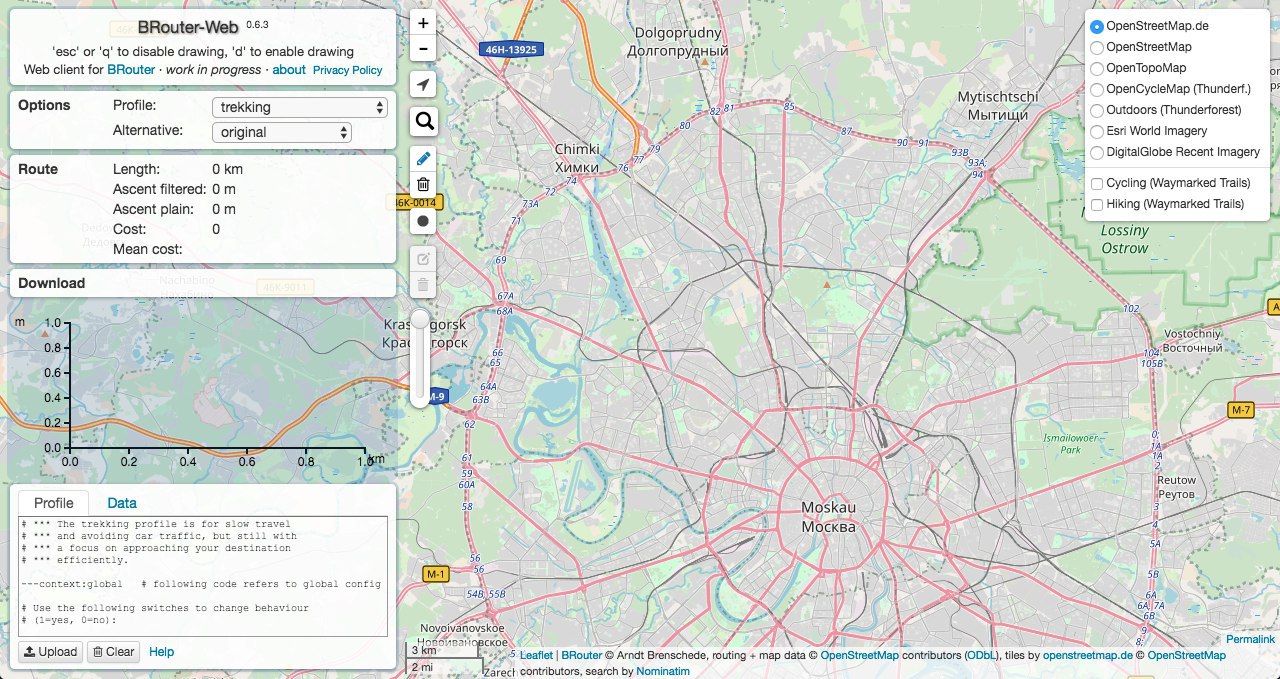Click the 'Lossiny Ostrow' park label
The image size is (1280, 679).
pos(1125,239)
